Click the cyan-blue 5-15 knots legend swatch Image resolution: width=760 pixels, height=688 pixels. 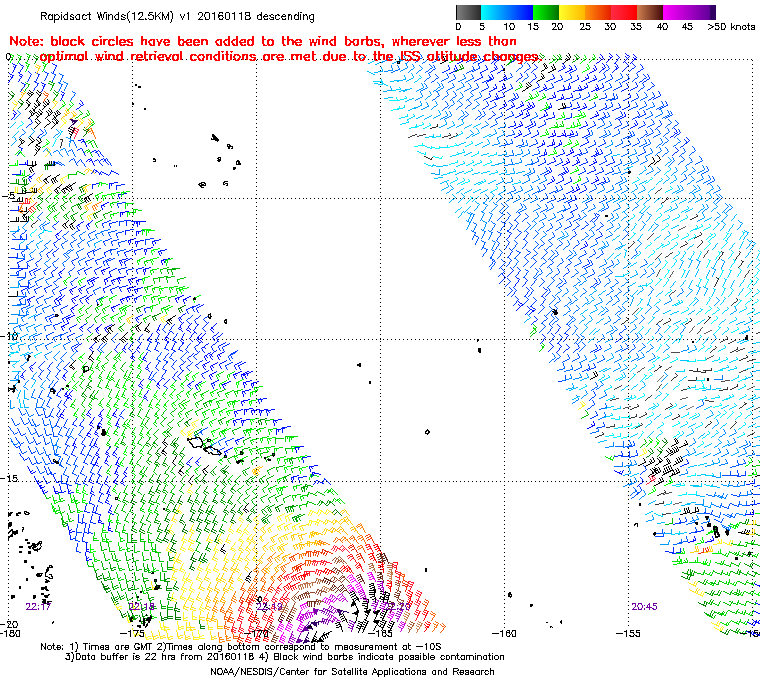(507, 12)
